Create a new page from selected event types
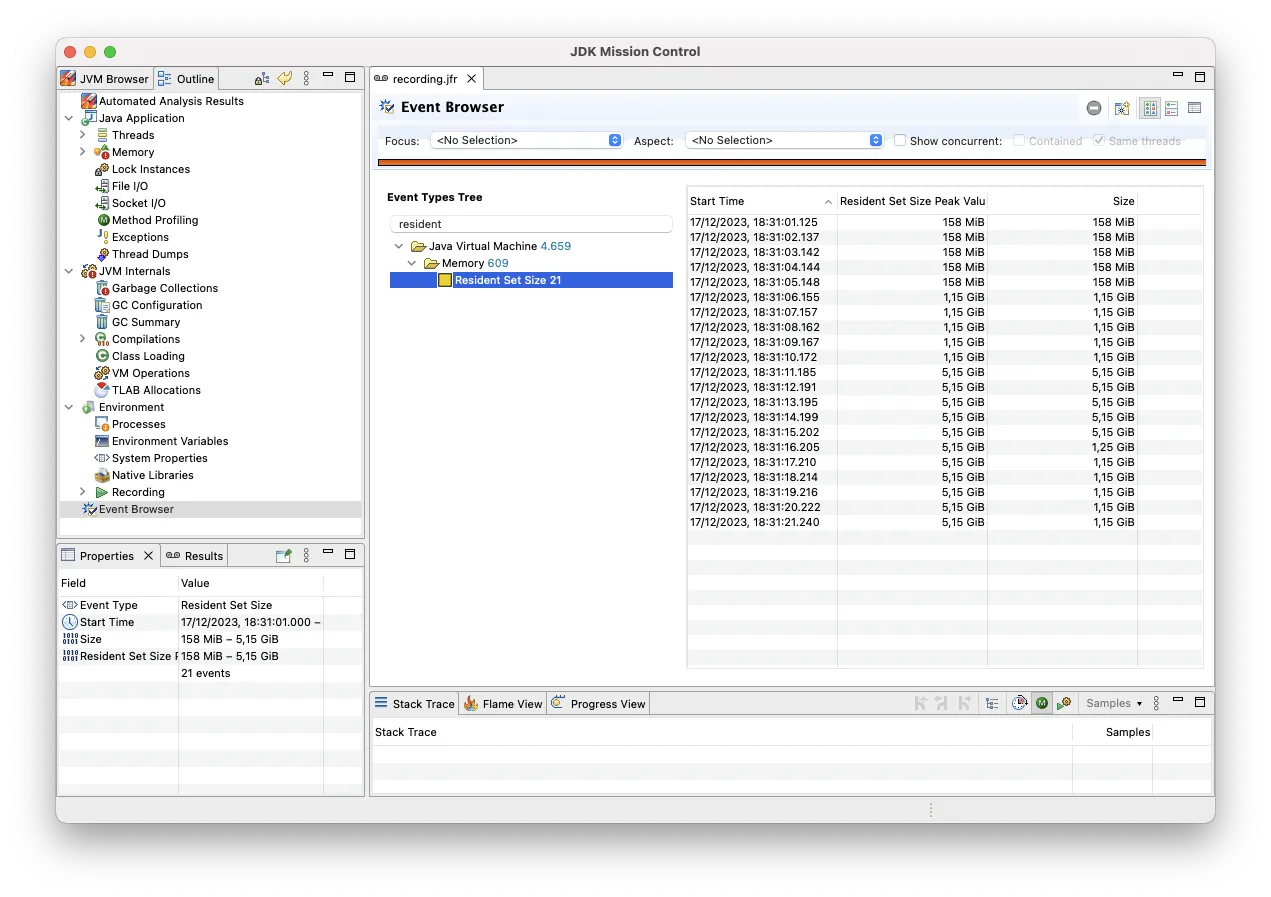Image resolution: width=1271 pixels, height=897 pixels. (1122, 108)
